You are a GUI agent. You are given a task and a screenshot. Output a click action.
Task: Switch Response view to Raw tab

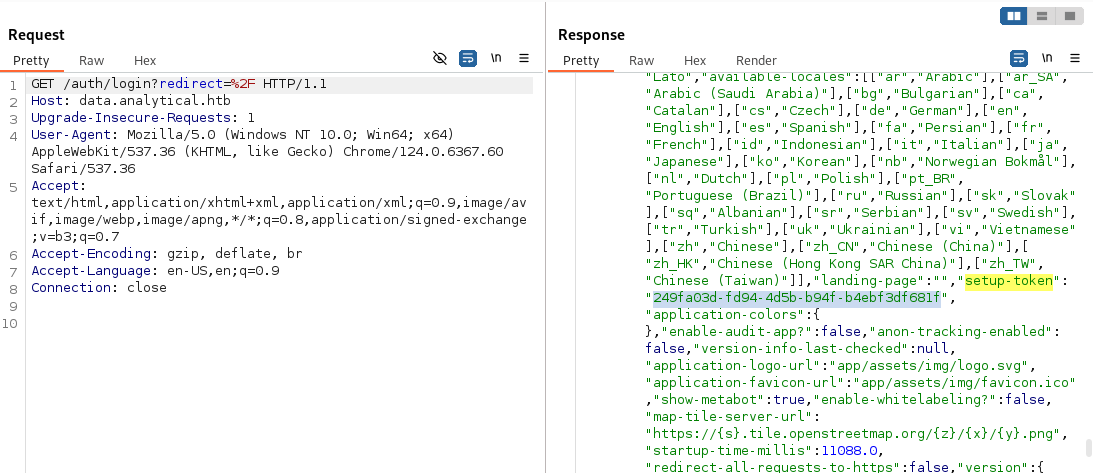click(641, 60)
